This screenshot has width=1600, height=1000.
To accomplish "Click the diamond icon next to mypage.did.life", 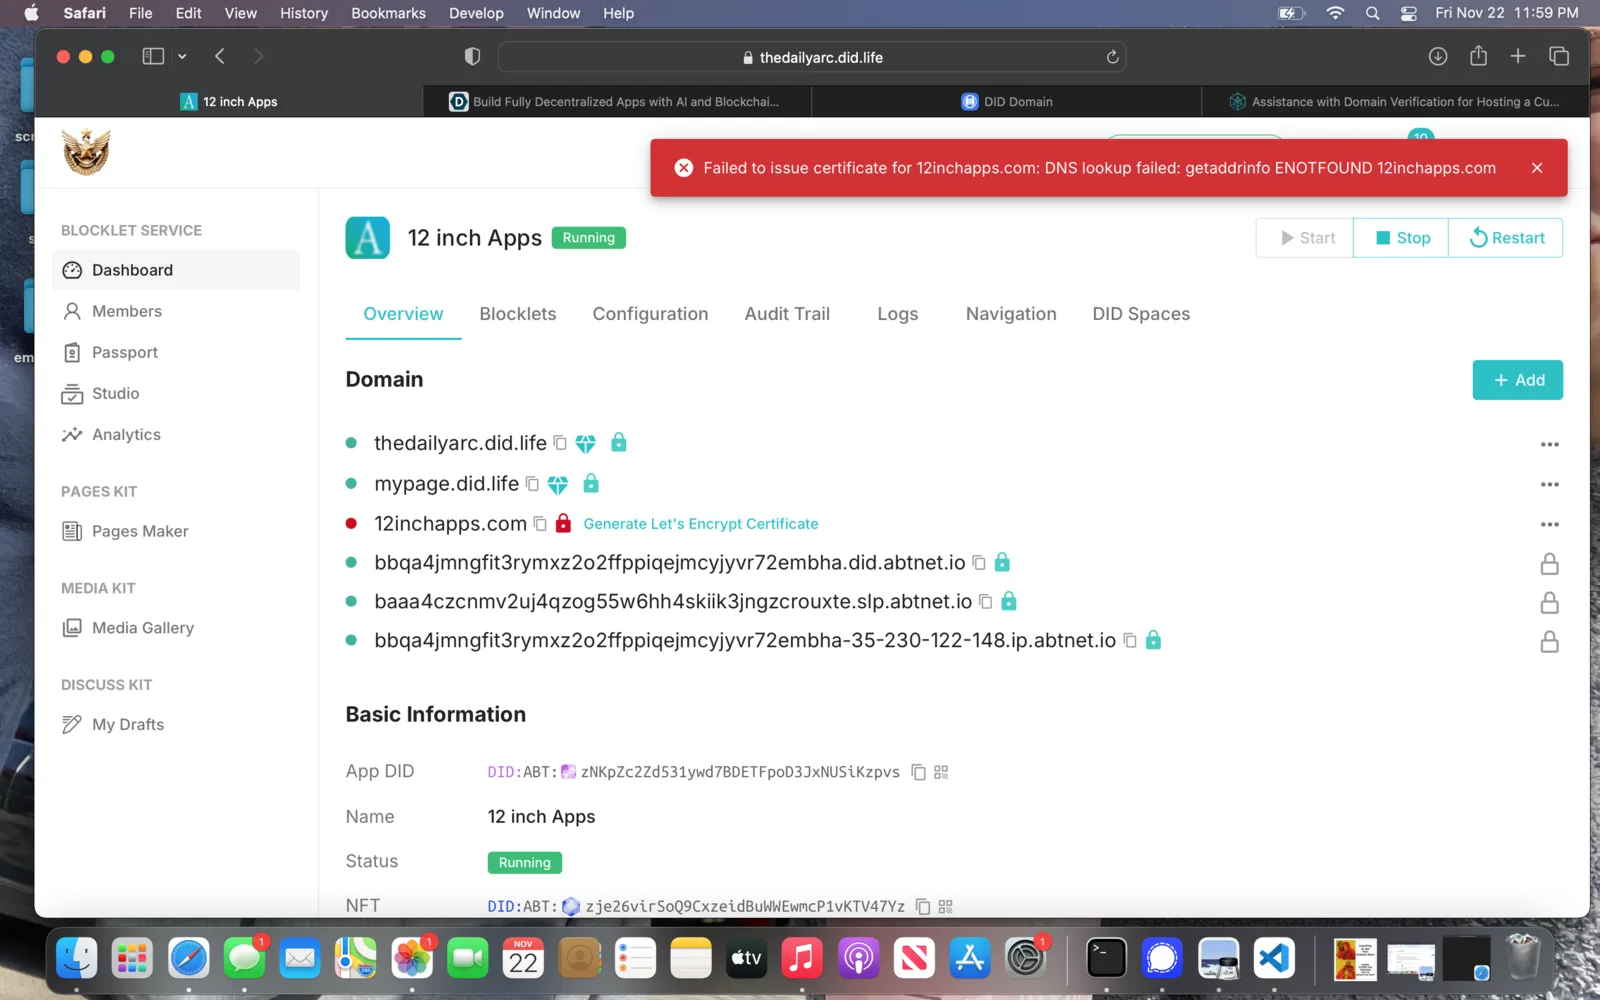I will pyautogui.click(x=558, y=484).
